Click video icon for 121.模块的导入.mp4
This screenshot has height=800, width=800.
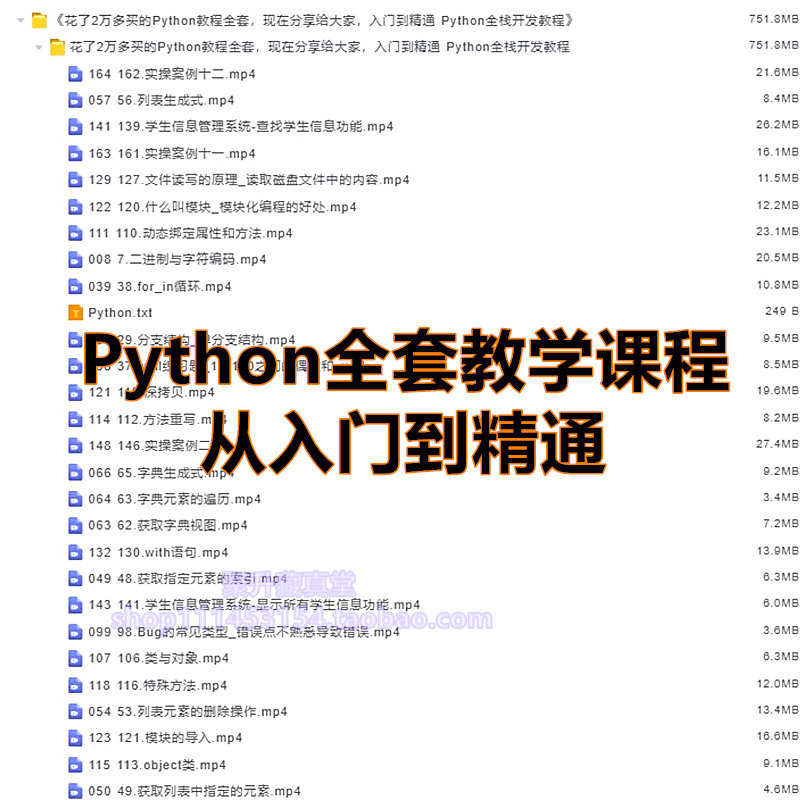75,738
